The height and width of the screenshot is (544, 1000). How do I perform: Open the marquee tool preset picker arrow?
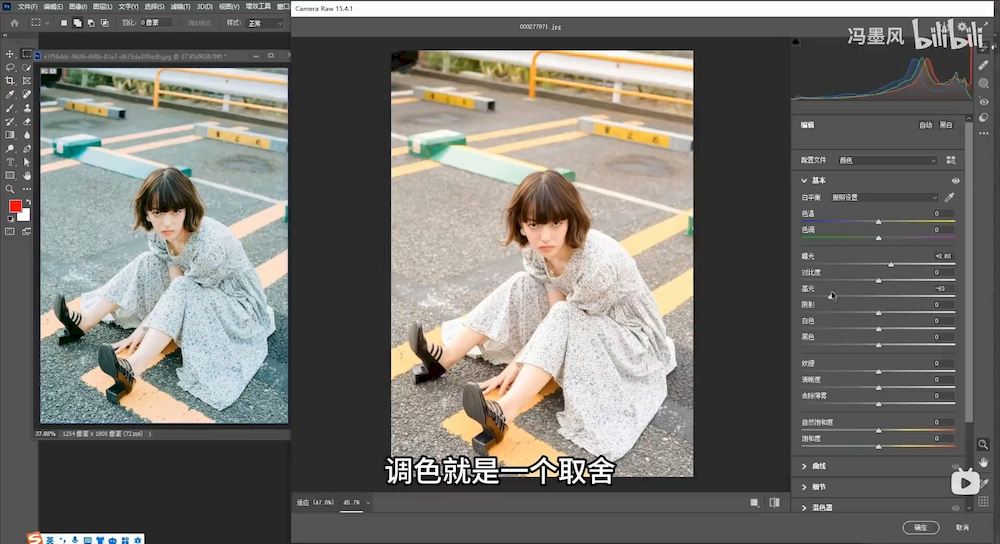click(x=47, y=23)
